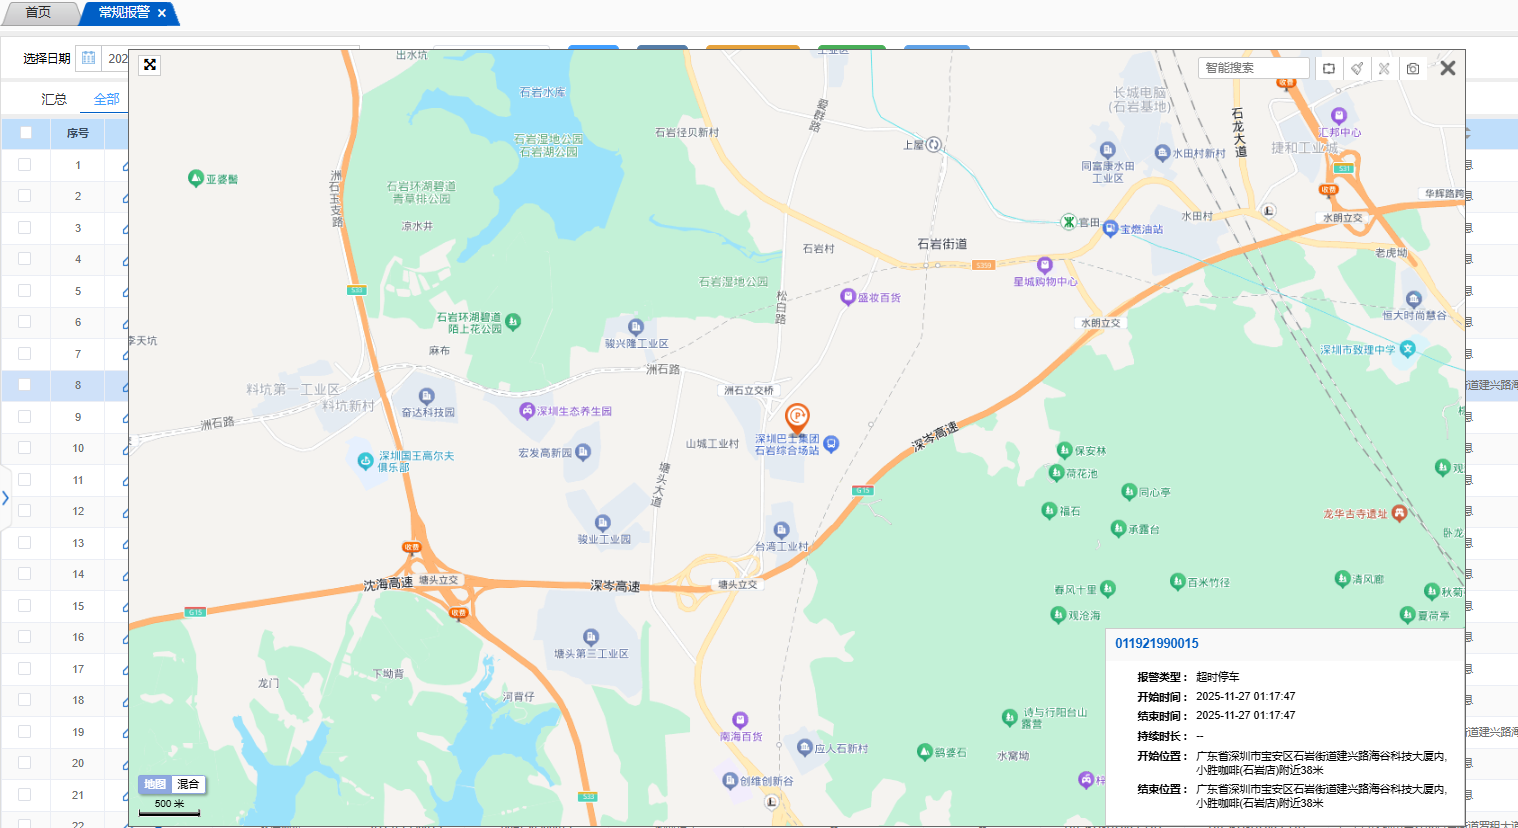Viewport: 1518px width, 828px height.
Task: Select the crossed ruler measure tool
Action: tap(1384, 69)
